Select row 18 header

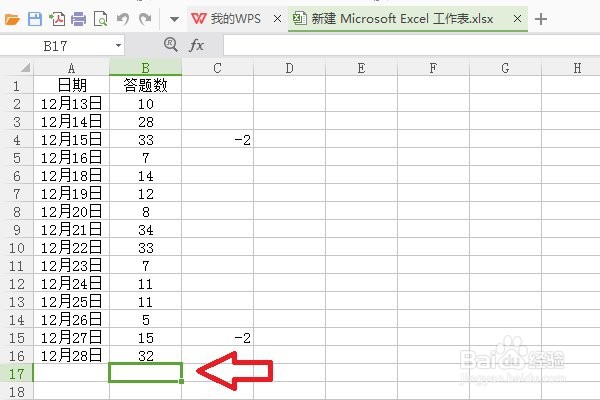tap(16, 391)
